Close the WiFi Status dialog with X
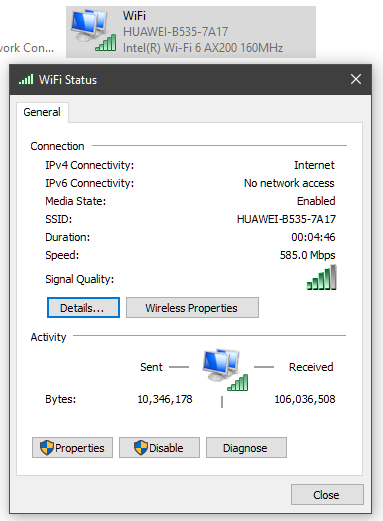This screenshot has height=521, width=383. 356,79
